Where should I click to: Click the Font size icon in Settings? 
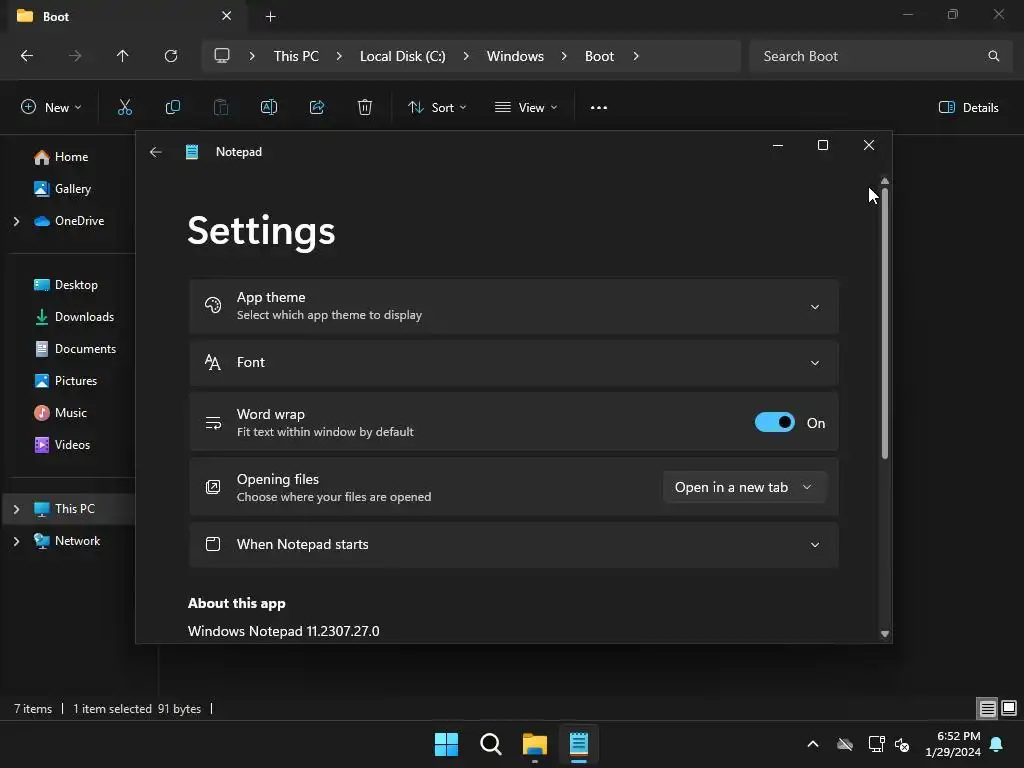pyautogui.click(x=213, y=362)
